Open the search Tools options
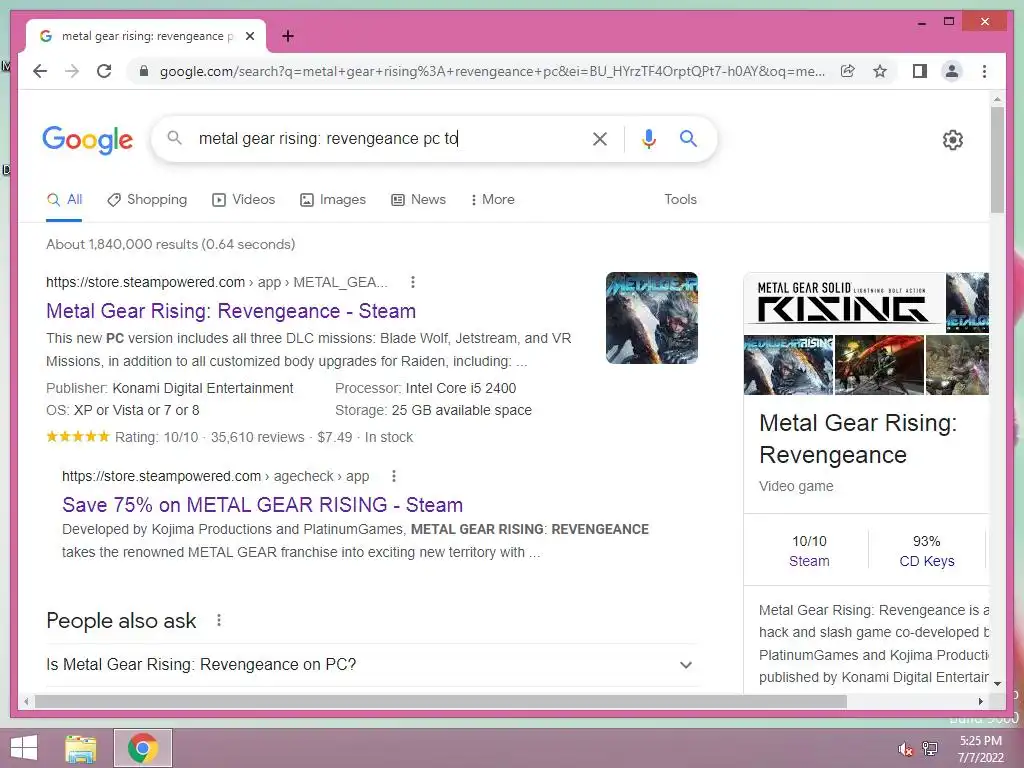This screenshot has width=1024, height=768. 680,200
